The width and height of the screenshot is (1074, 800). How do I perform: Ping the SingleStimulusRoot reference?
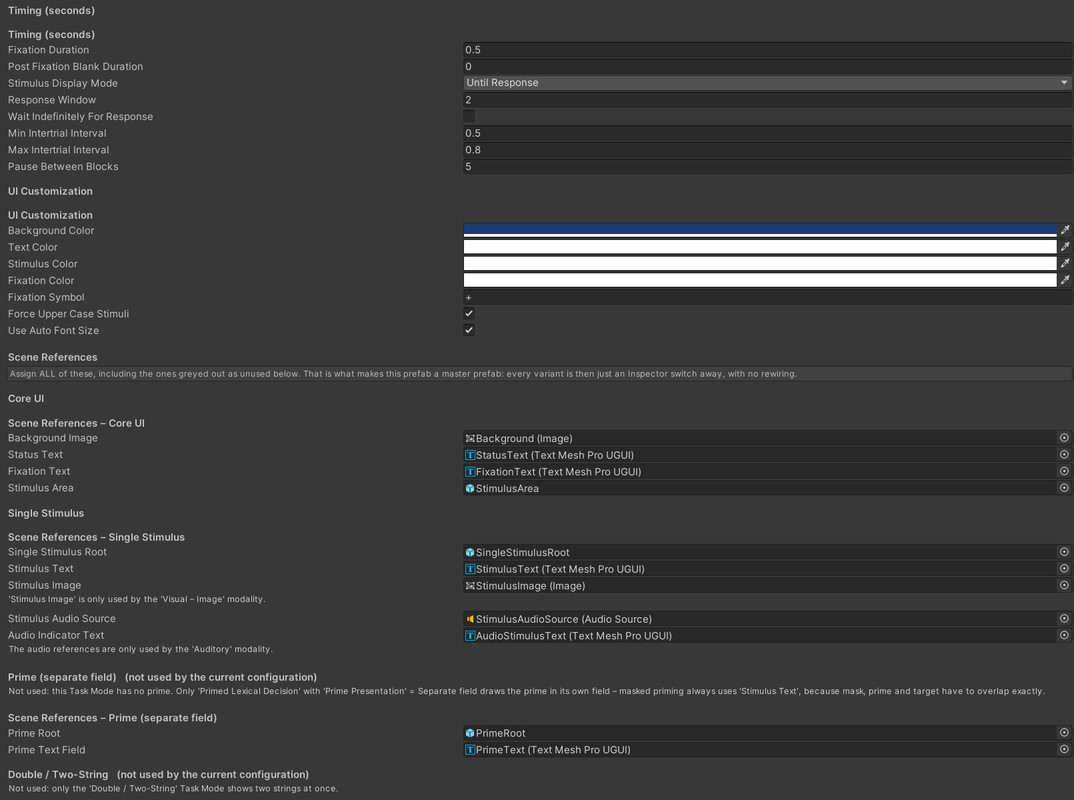tap(760, 553)
